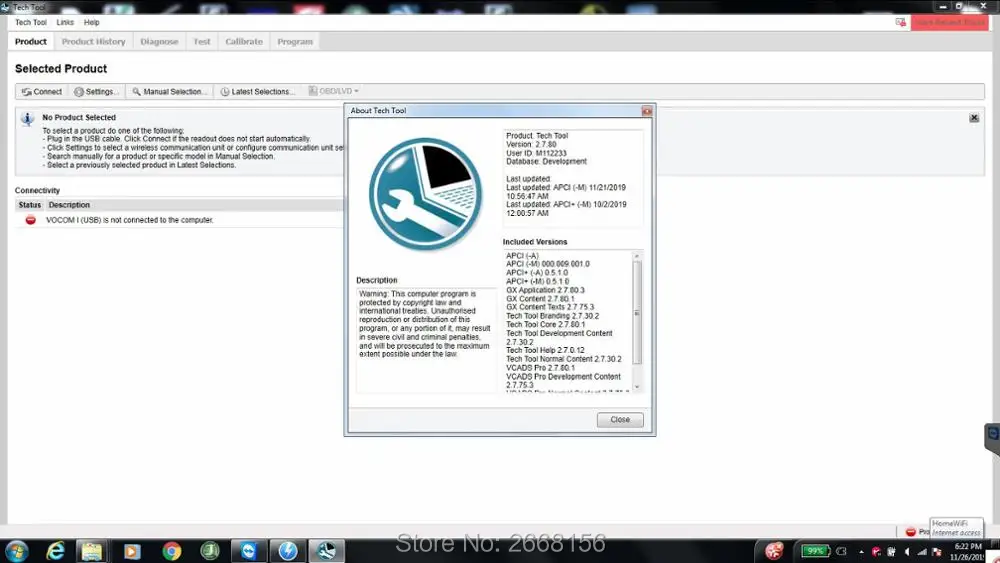The image size is (1000, 563).
Task: Open file explorer from taskbar
Action: (92, 551)
